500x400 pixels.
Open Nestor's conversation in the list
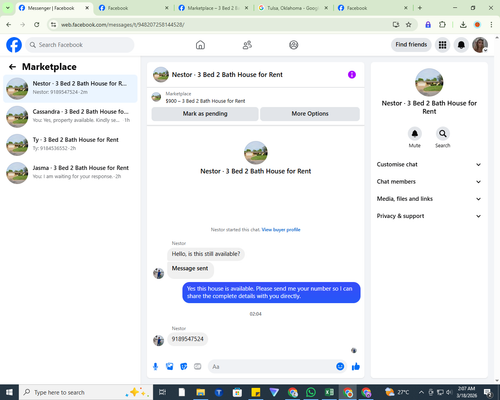(x=70, y=88)
